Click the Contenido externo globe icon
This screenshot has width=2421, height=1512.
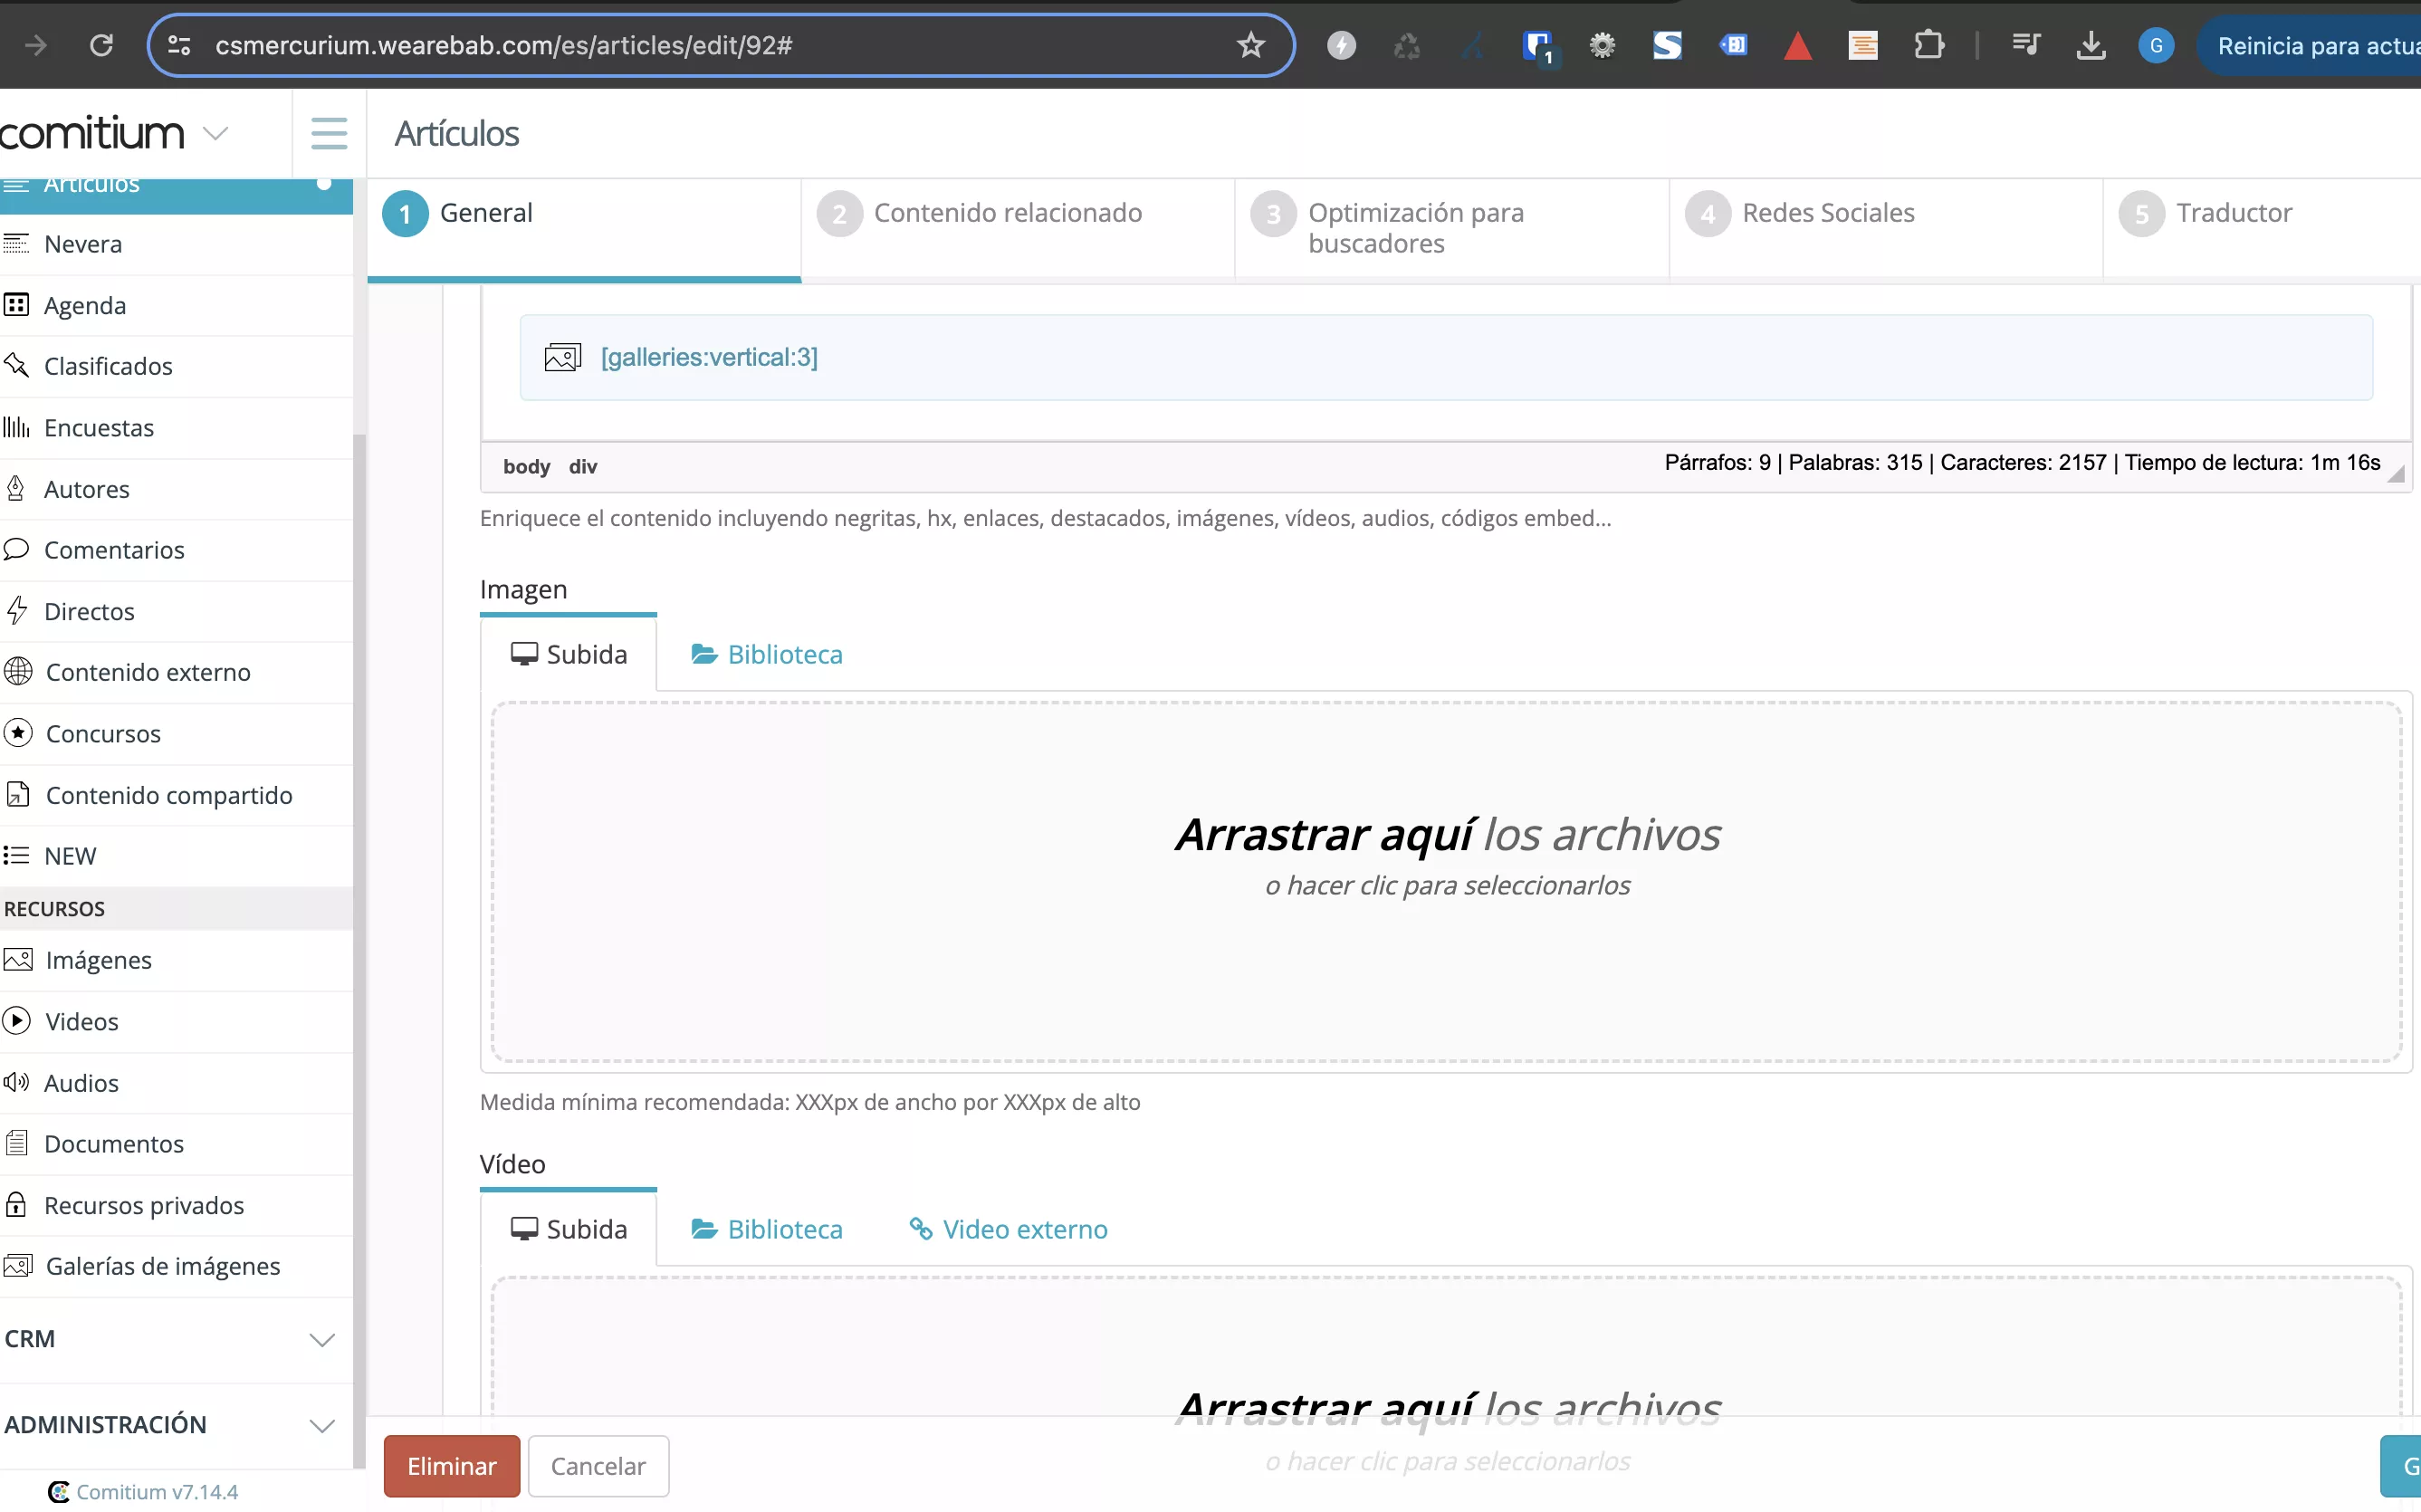pos(18,671)
